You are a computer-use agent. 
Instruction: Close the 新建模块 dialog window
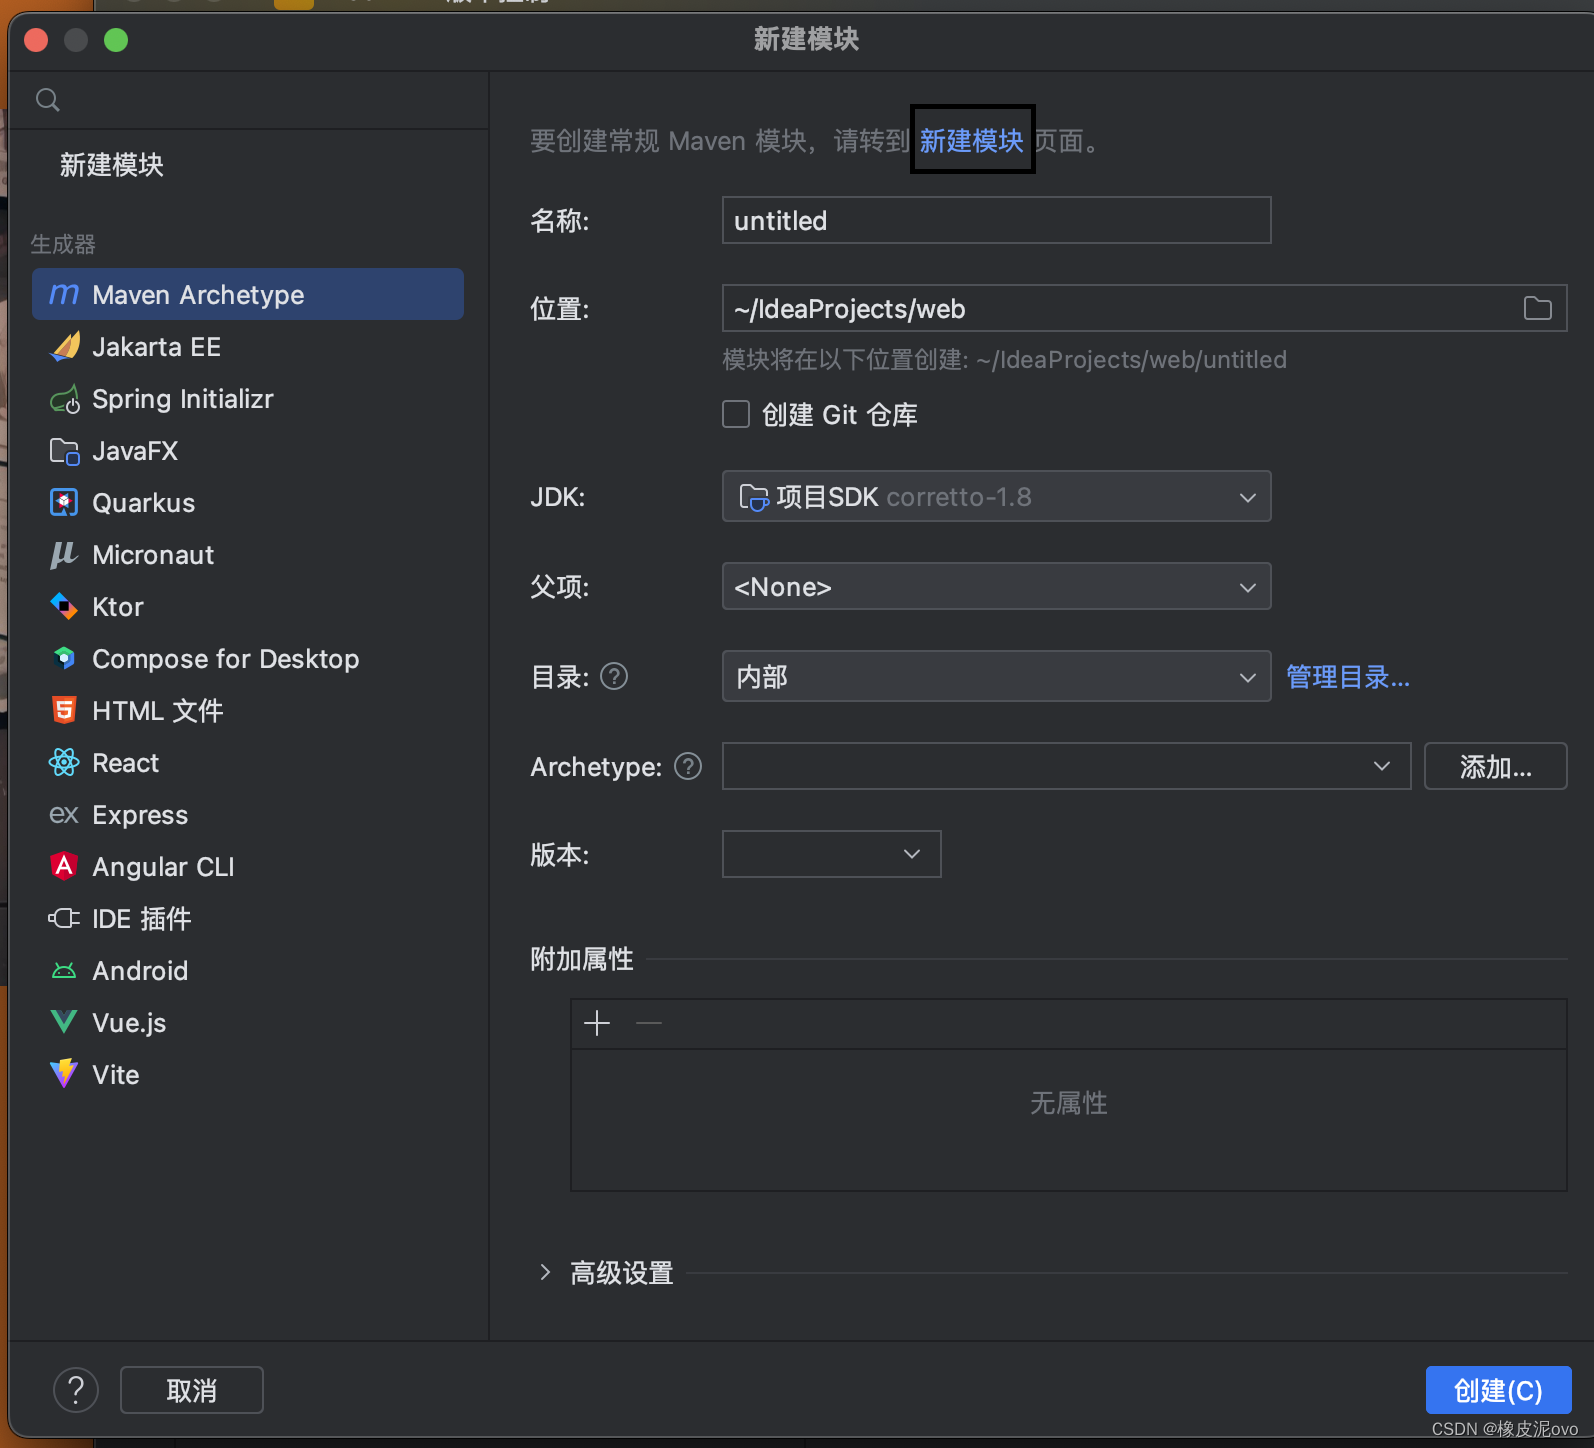(36, 40)
